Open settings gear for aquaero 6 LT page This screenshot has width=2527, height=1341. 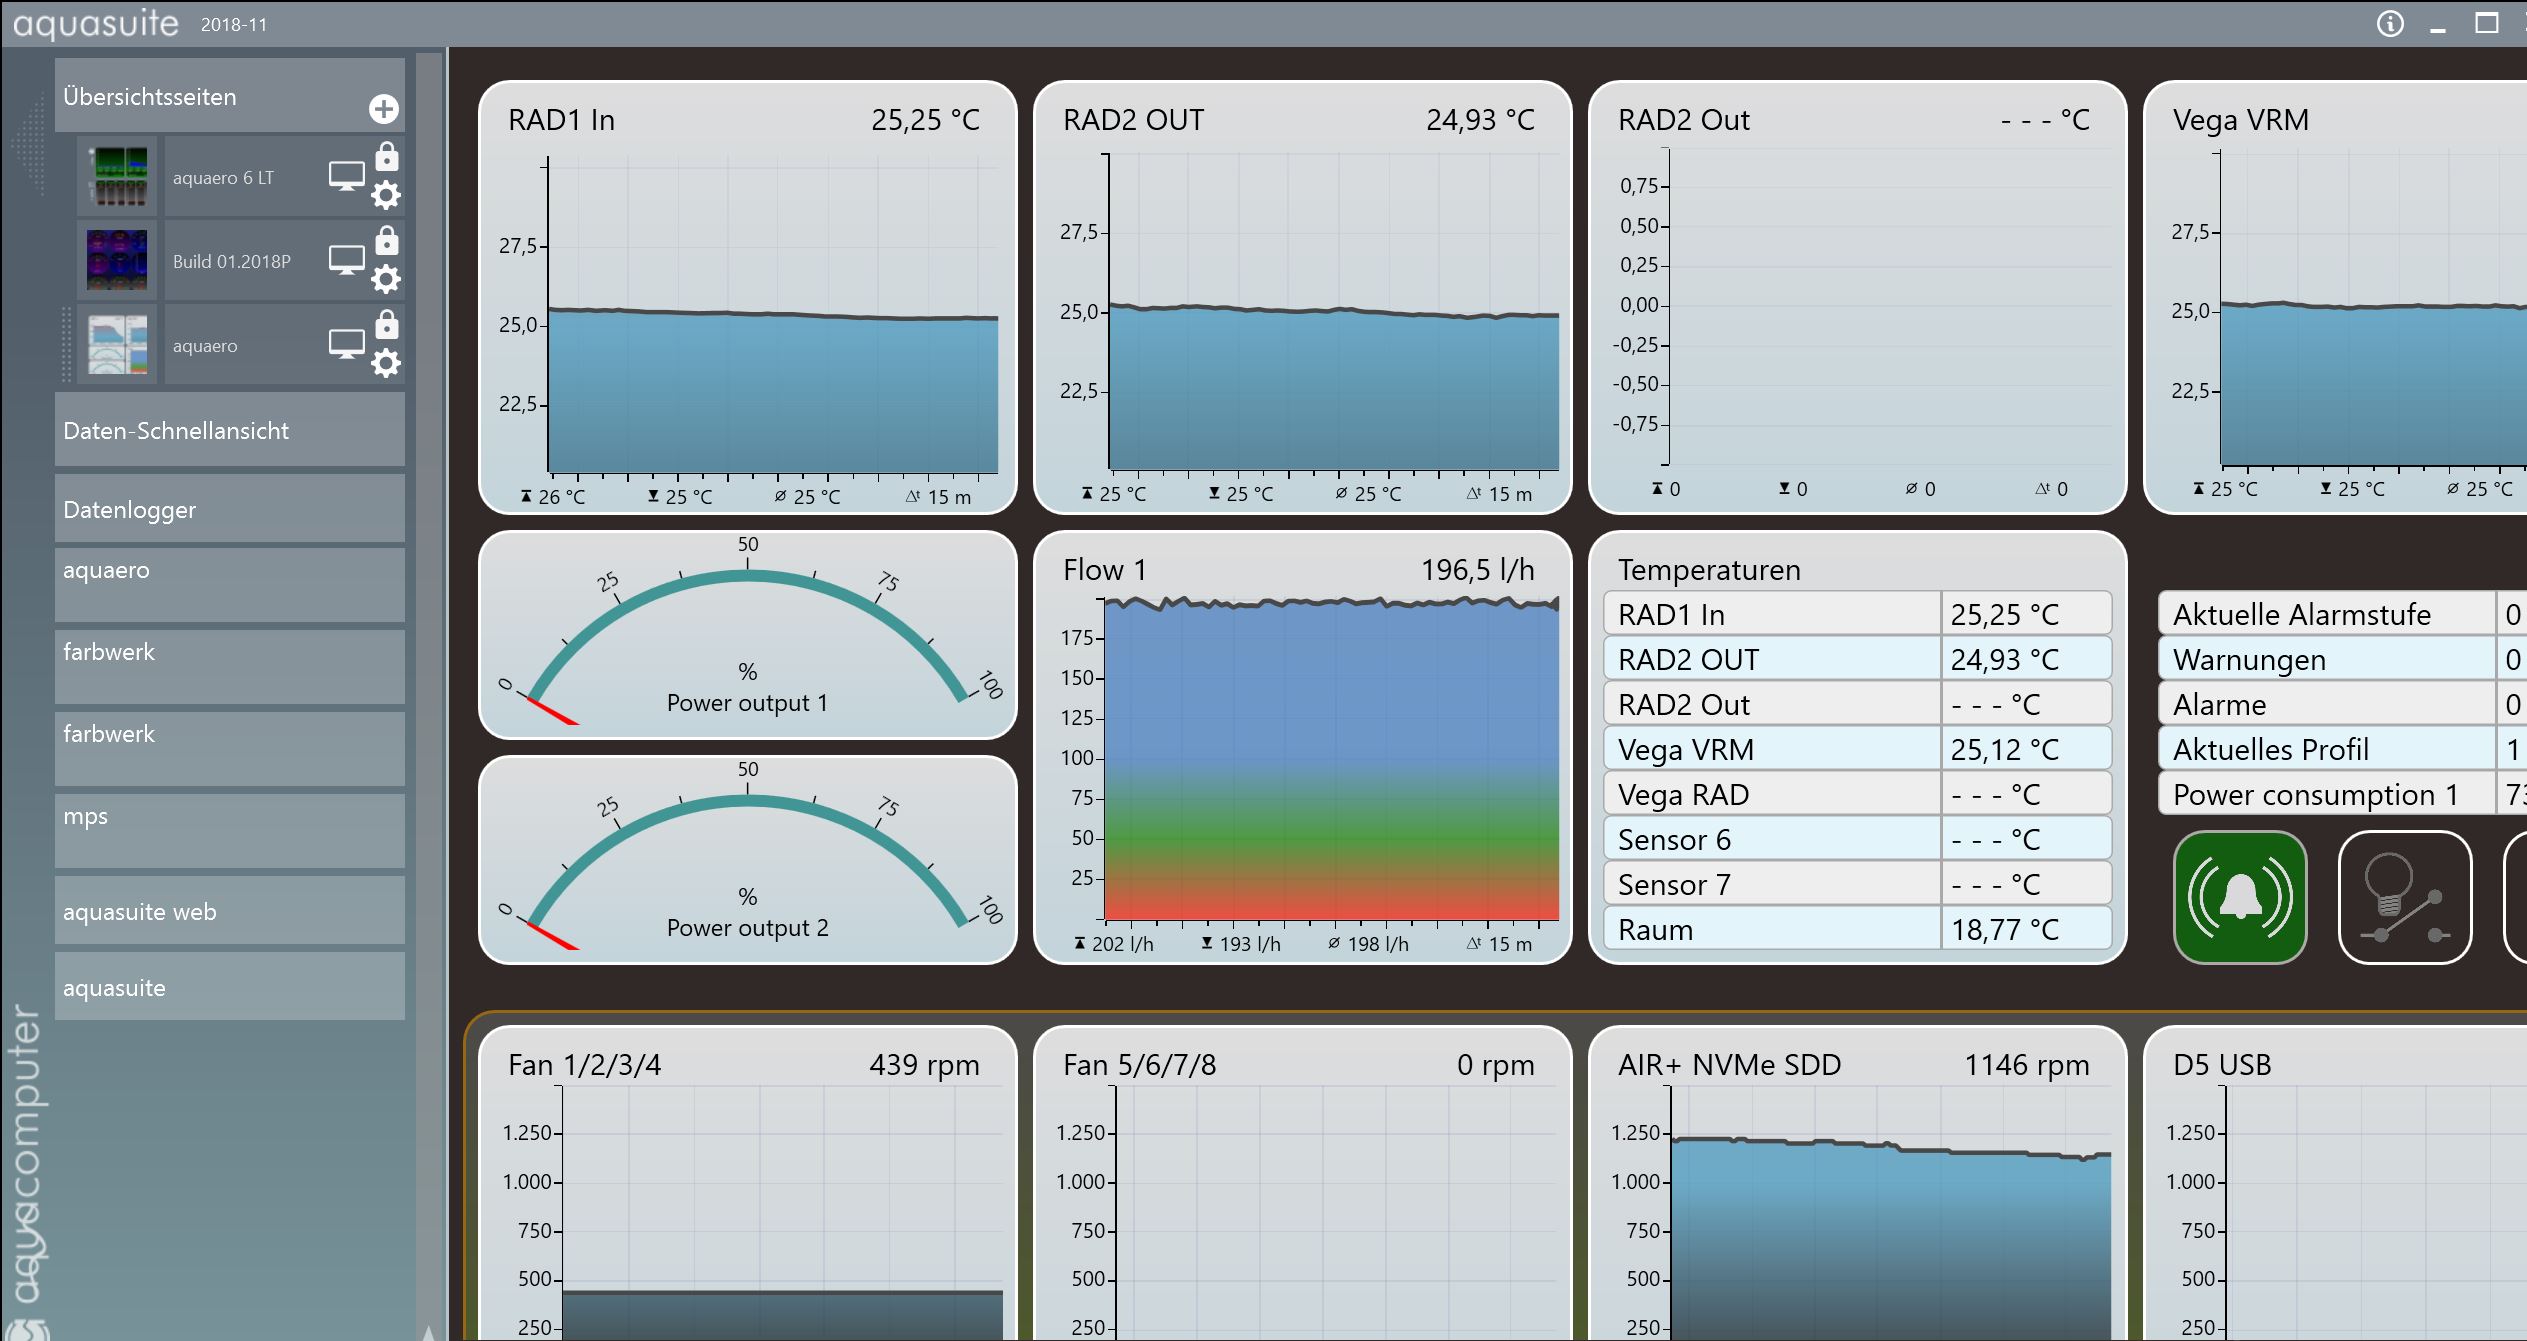coord(386,195)
